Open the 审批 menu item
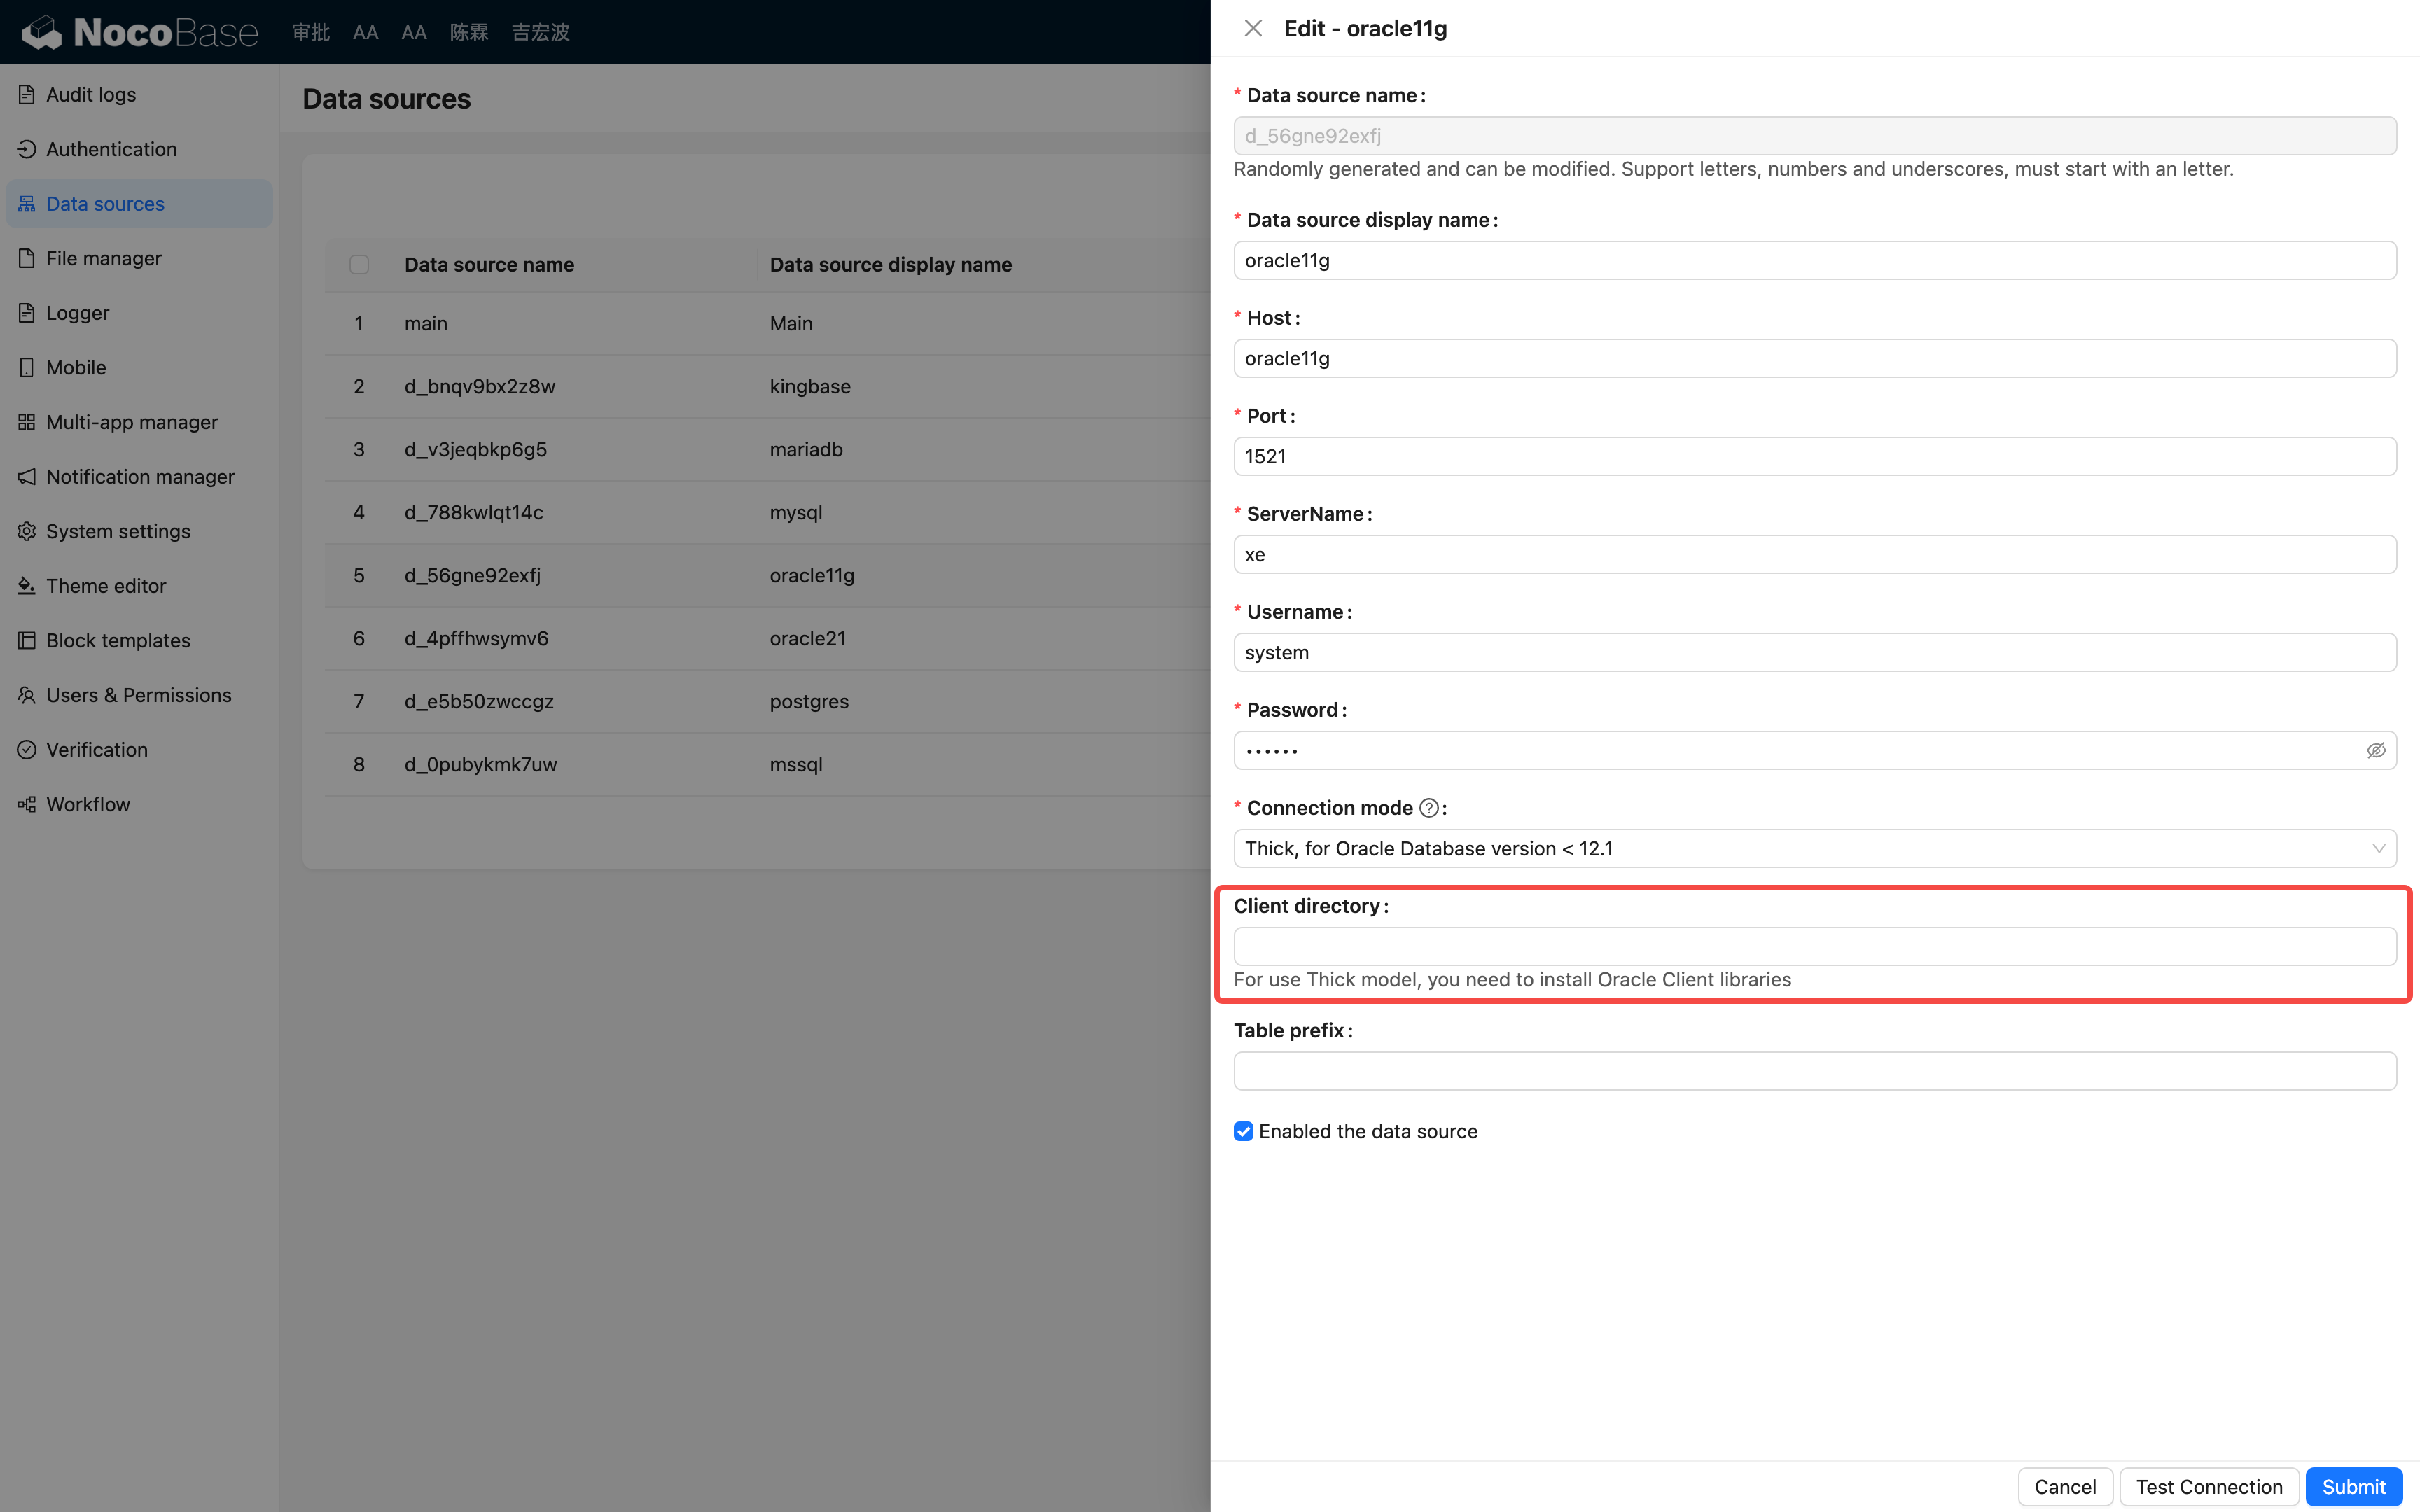The width and height of the screenshot is (2420, 1512). tap(310, 31)
